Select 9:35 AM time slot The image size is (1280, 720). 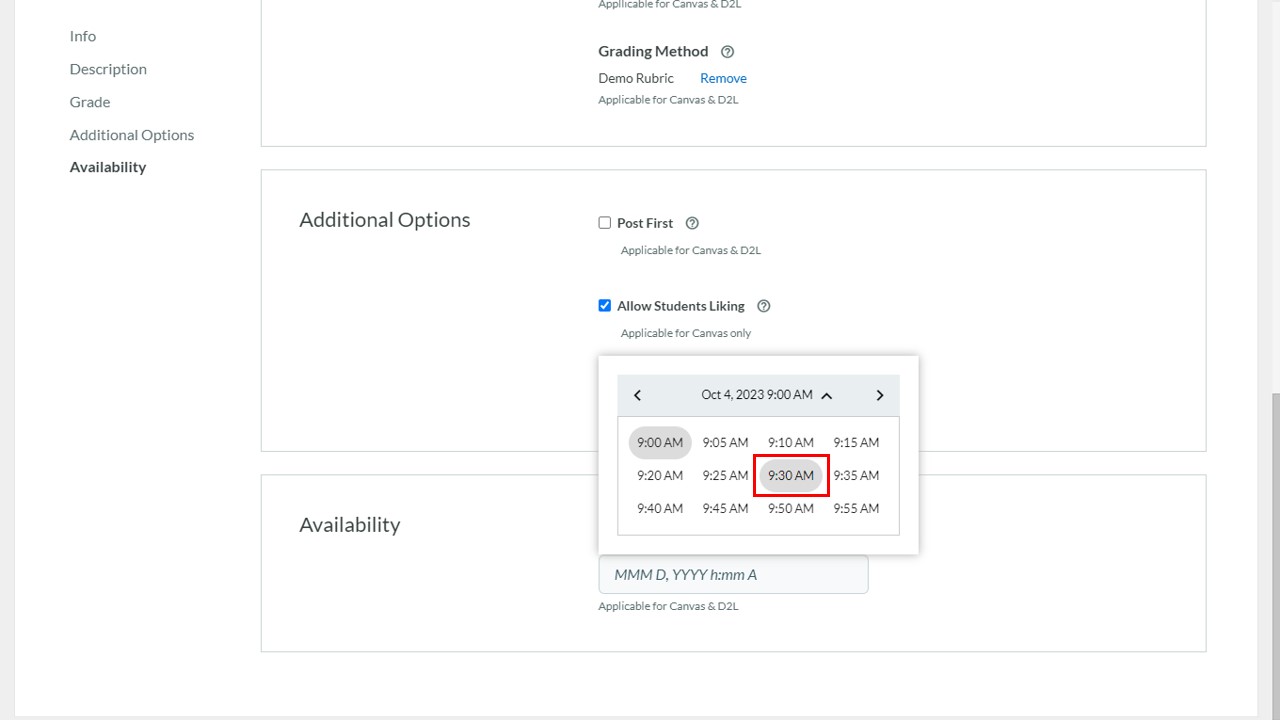[x=856, y=476]
